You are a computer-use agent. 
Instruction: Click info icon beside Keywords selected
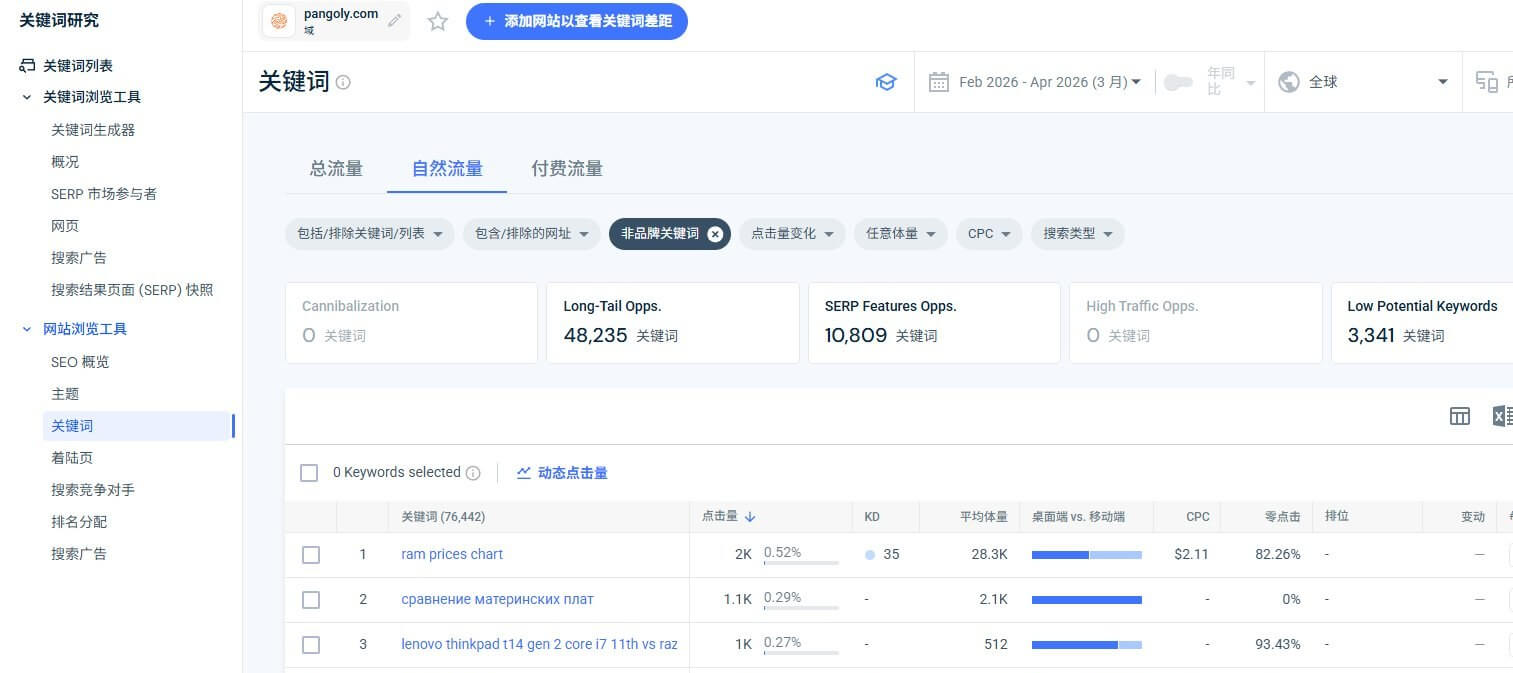[473, 473]
